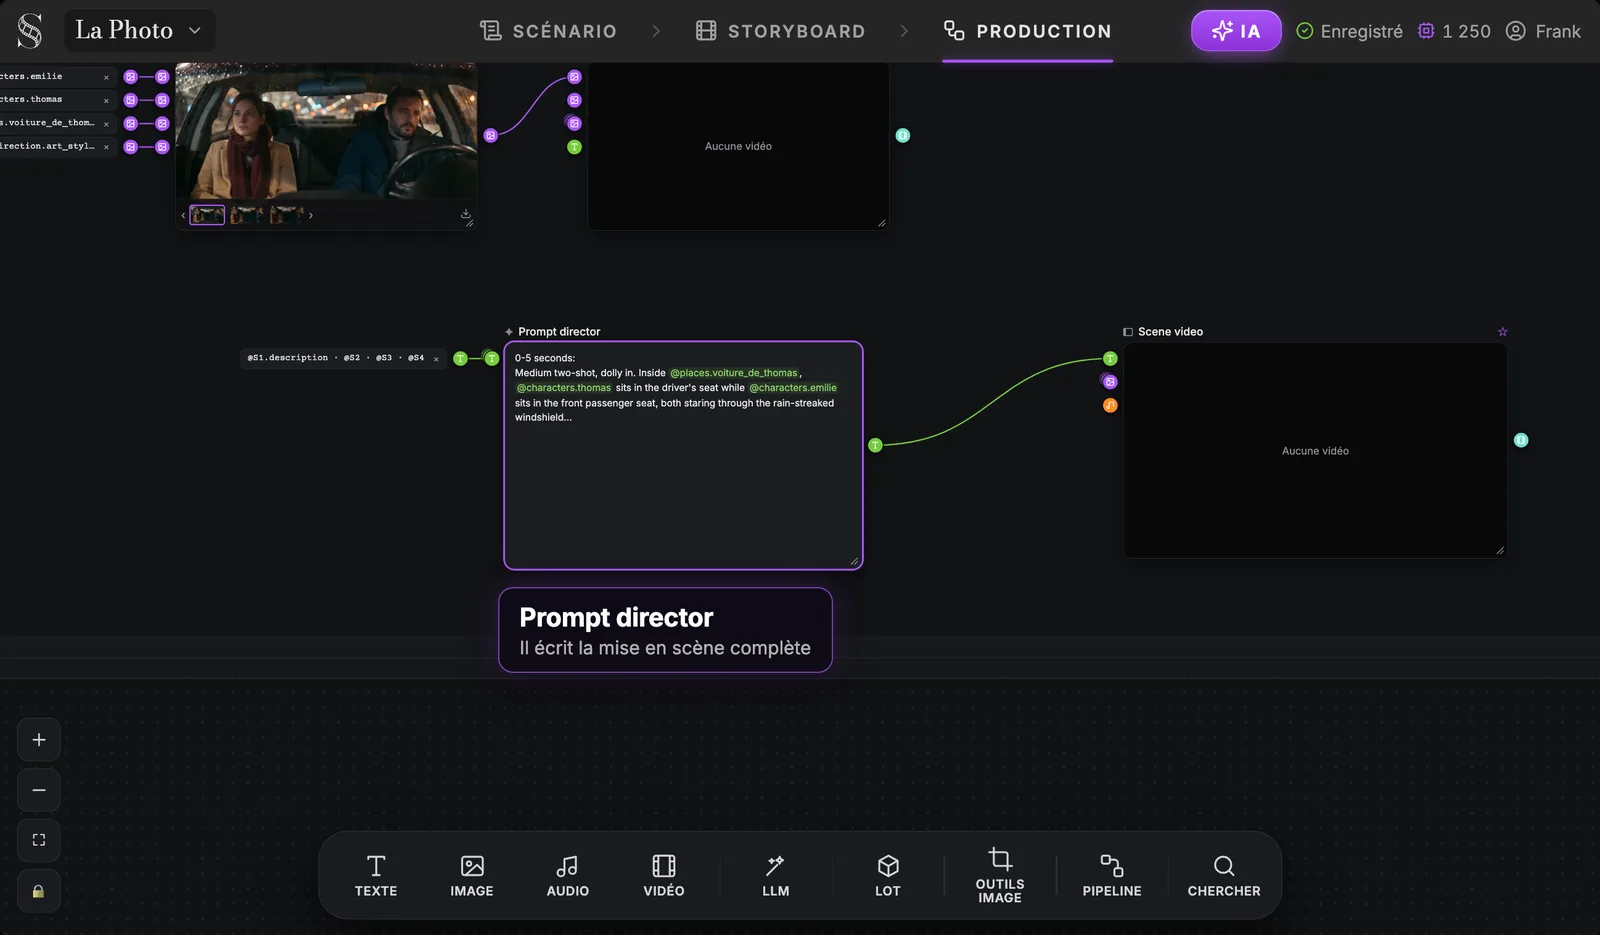Remove the characters.emilie reference chip
Viewport: 1600px width, 935px height.
point(106,77)
